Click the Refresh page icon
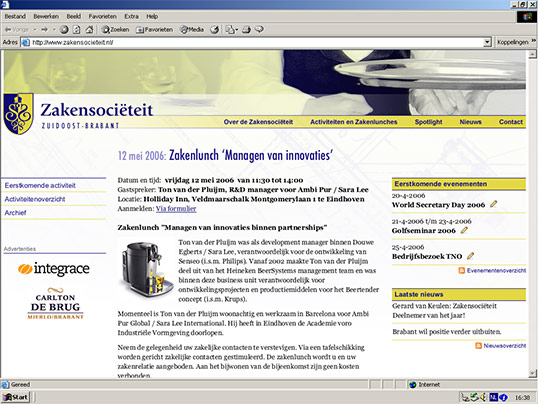Image resolution: width=538 pixels, height=404 pixels. pos(77,30)
